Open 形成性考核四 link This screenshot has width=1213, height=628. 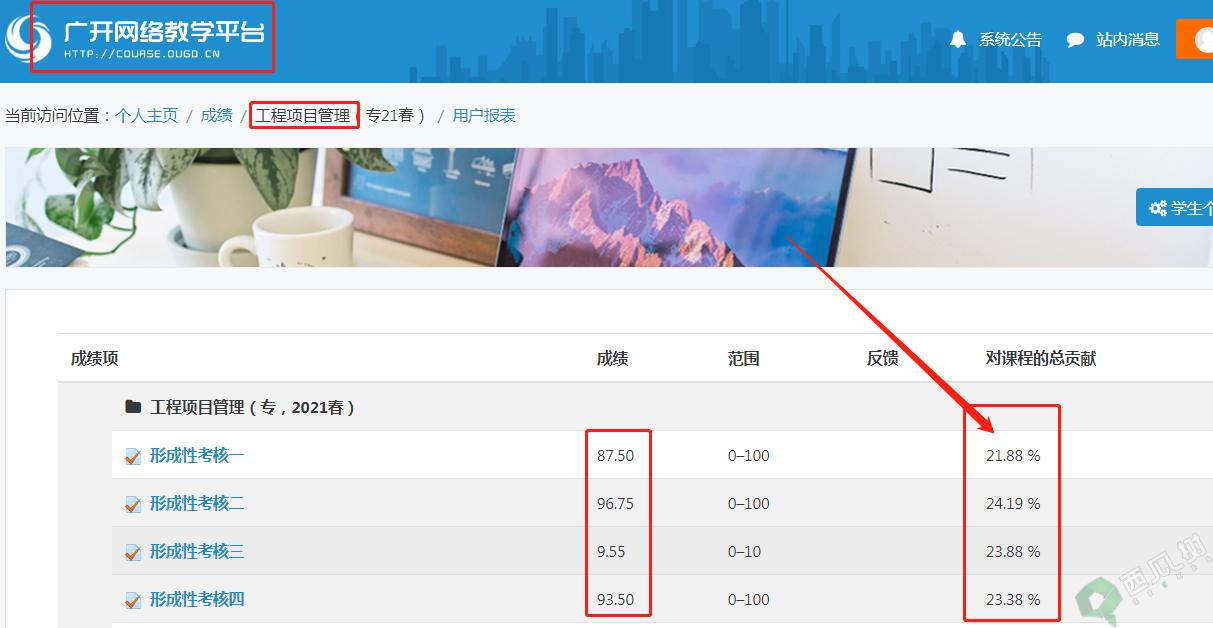click(197, 599)
